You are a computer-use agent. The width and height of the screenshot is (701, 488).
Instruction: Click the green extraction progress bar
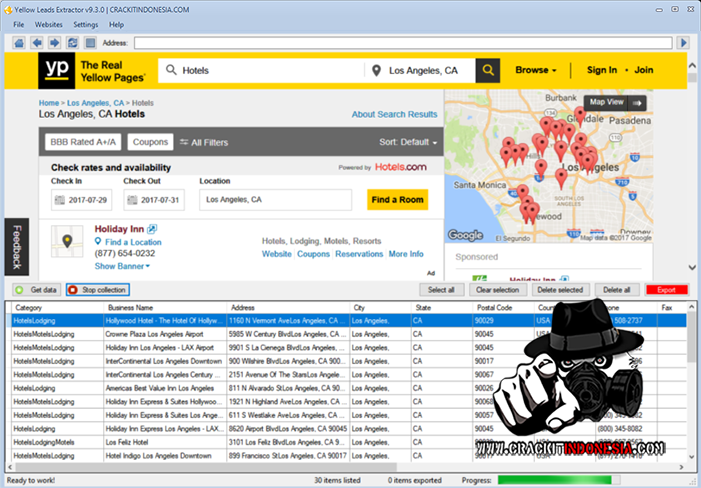click(x=584, y=480)
